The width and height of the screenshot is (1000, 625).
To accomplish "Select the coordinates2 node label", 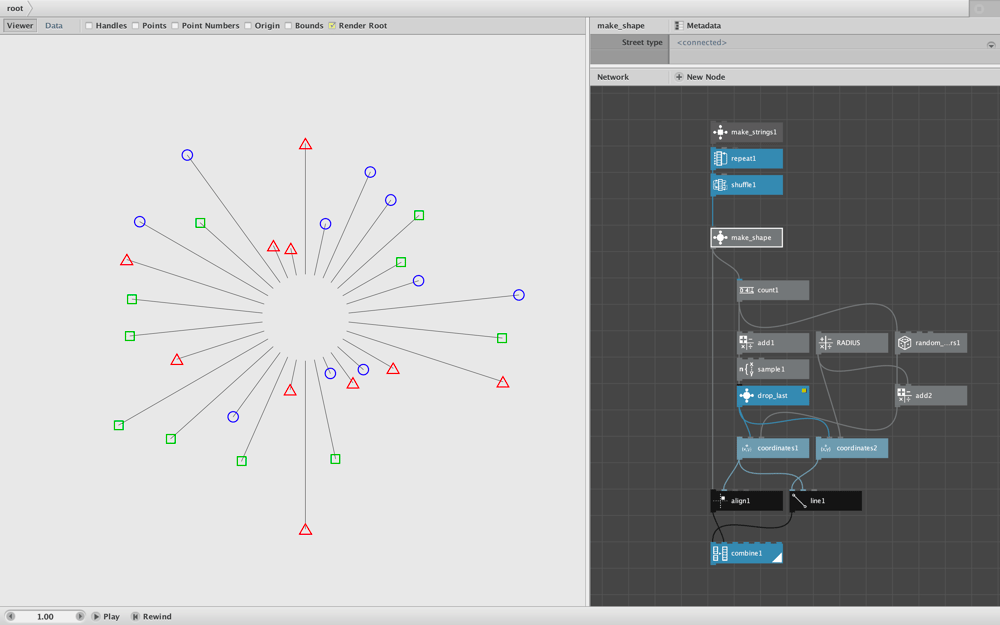I will tap(857, 448).
